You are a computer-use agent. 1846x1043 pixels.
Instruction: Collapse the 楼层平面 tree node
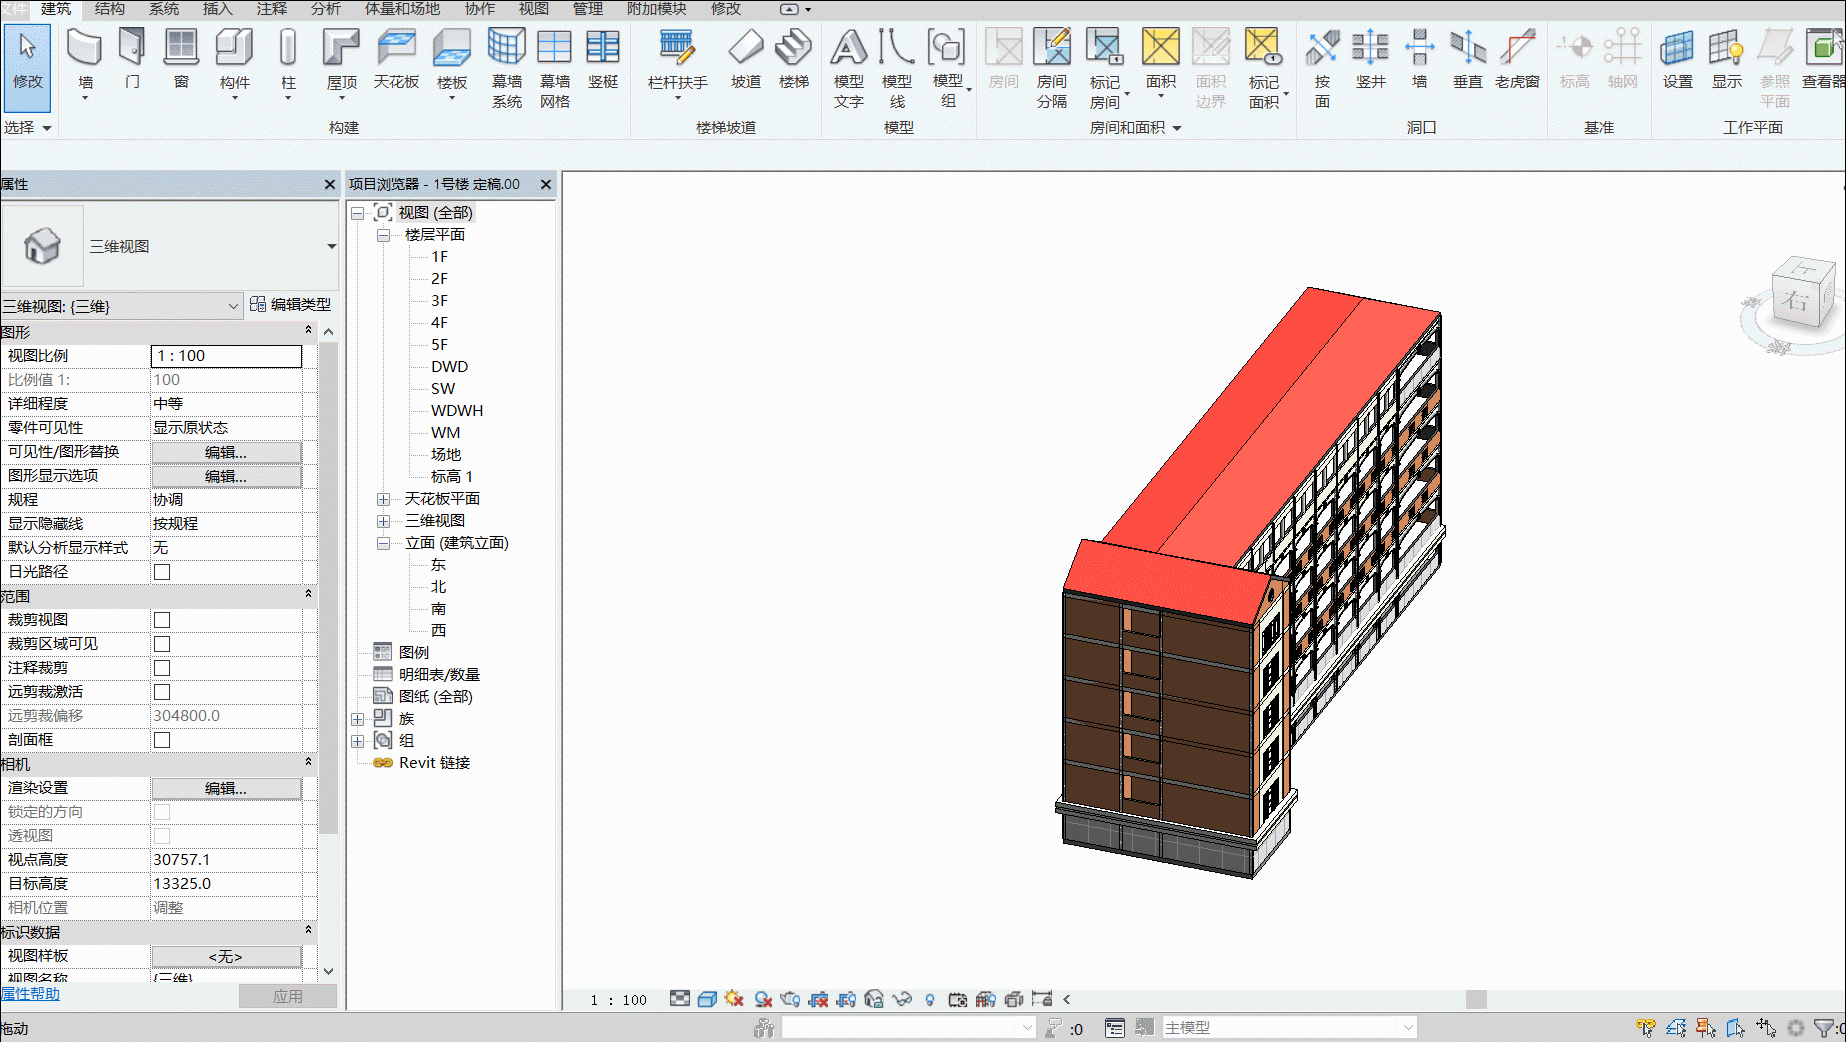[383, 235]
